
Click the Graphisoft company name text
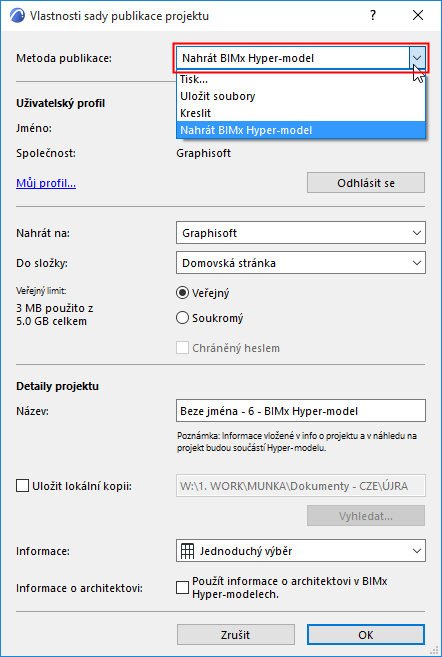pos(204,153)
